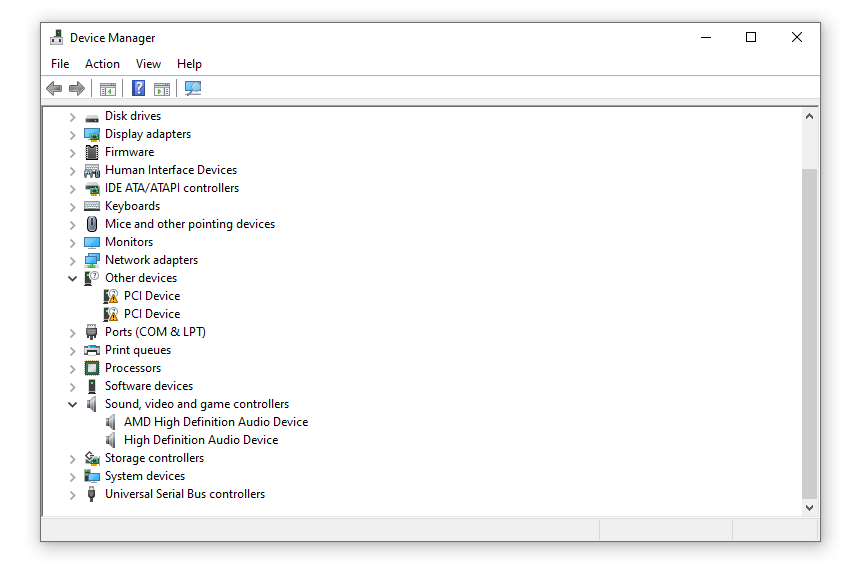This screenshot has height=571, width=863.
Task: Click the Print queues printer icon
Action: point(92,350)
